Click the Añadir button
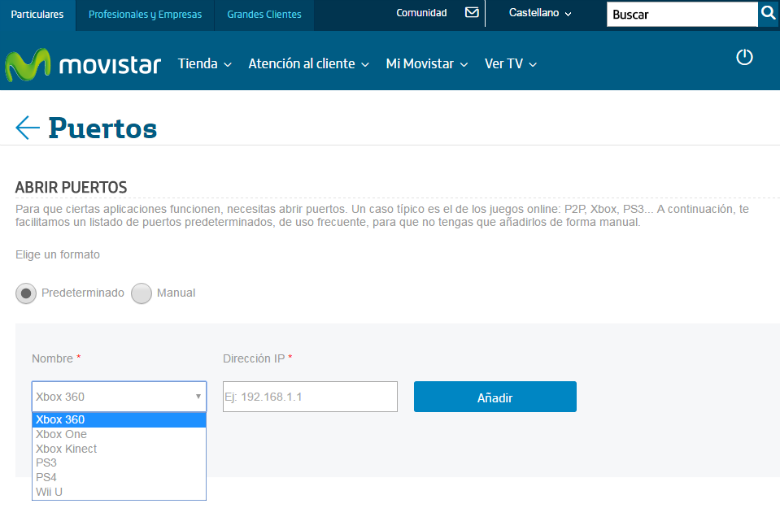 tap(495, 397)
